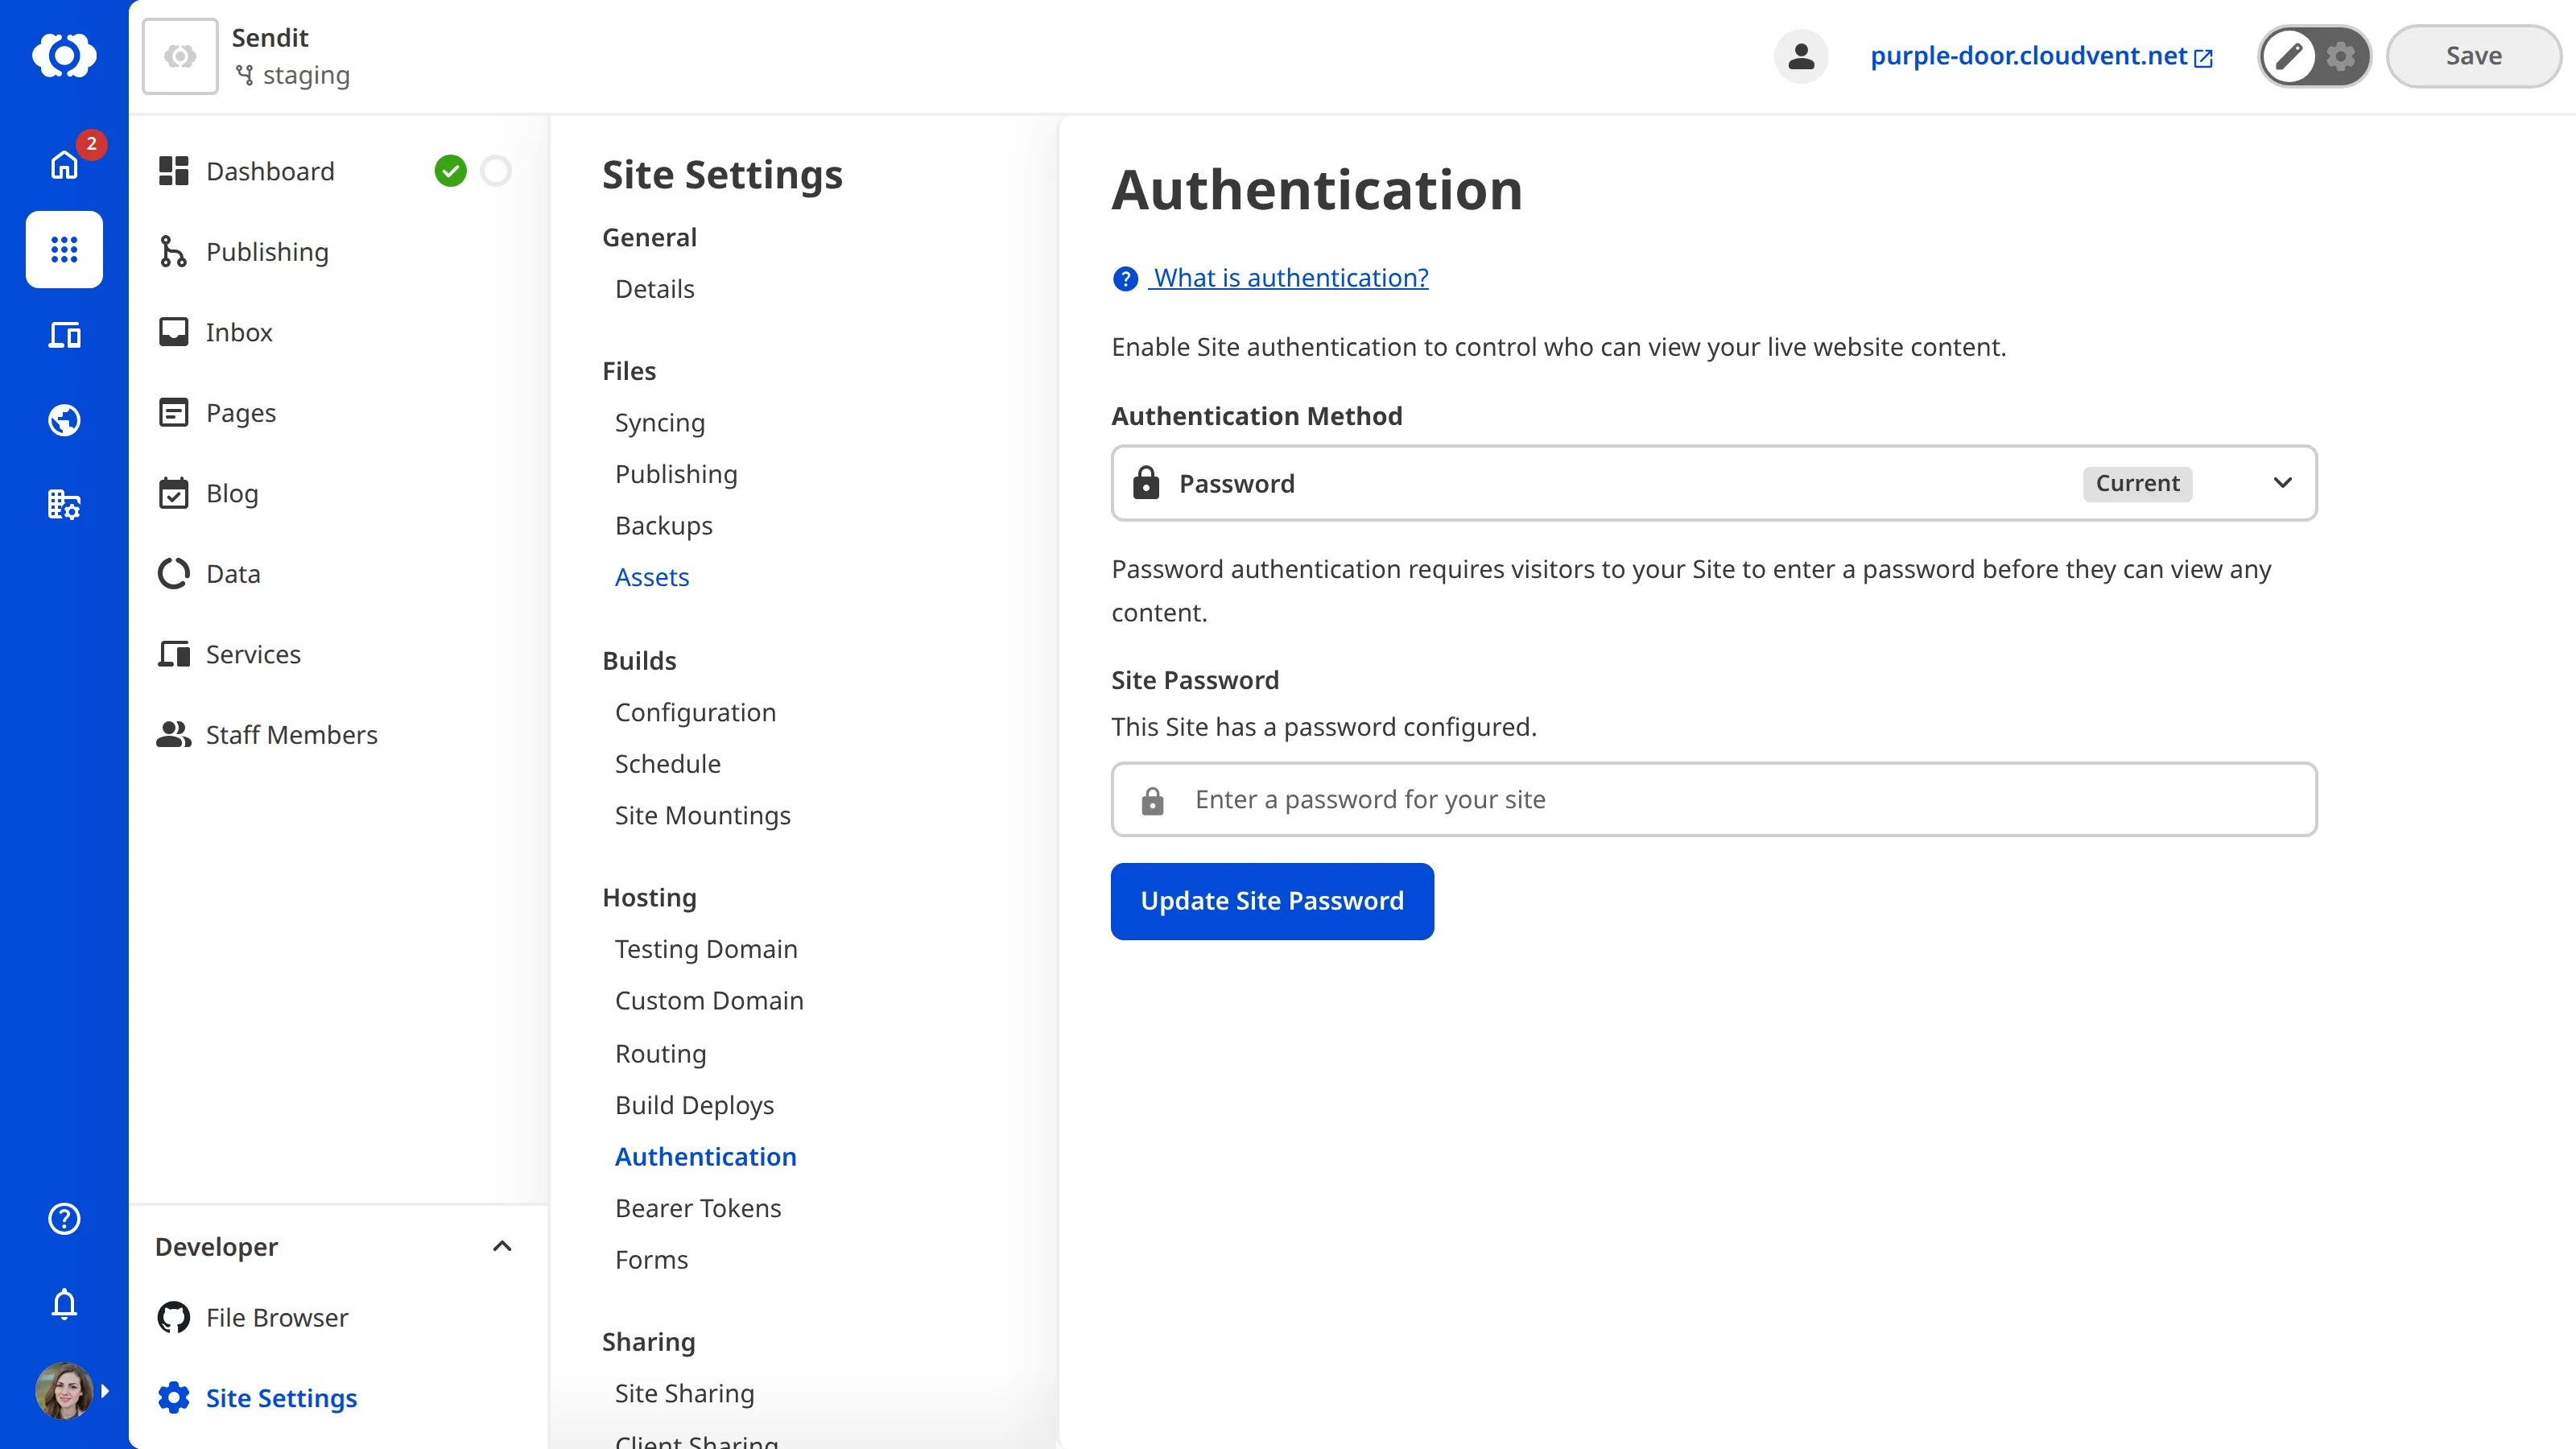Click the staging branch label

click(292, 75)
